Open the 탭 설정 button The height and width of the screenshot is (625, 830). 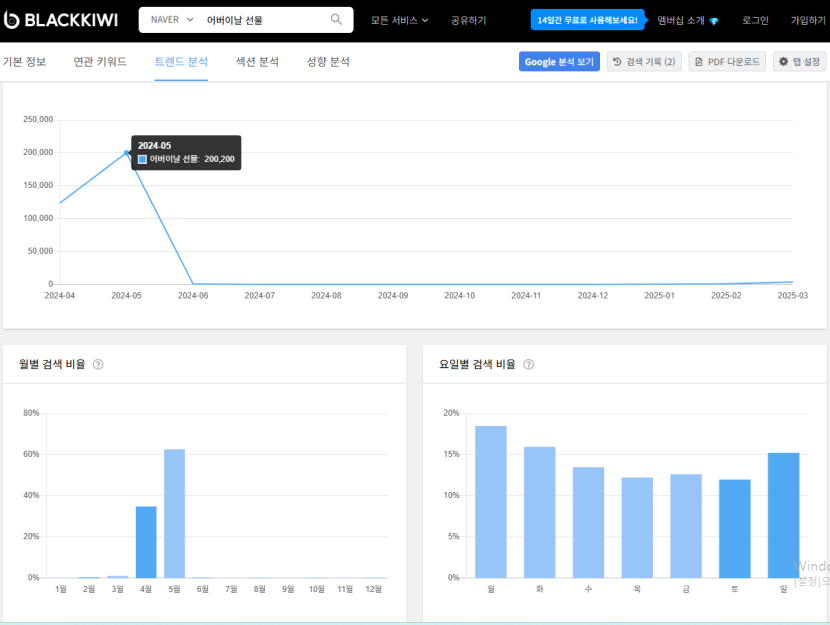tap(799, 61)
